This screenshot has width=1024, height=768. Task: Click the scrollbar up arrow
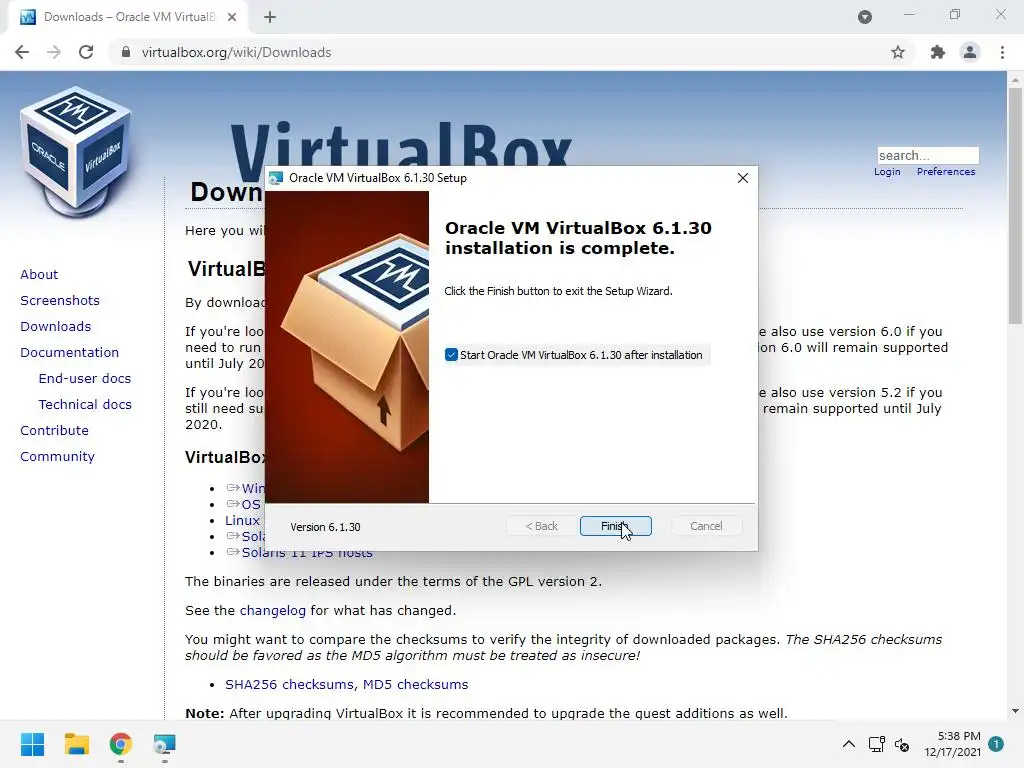coord(1015,80)
